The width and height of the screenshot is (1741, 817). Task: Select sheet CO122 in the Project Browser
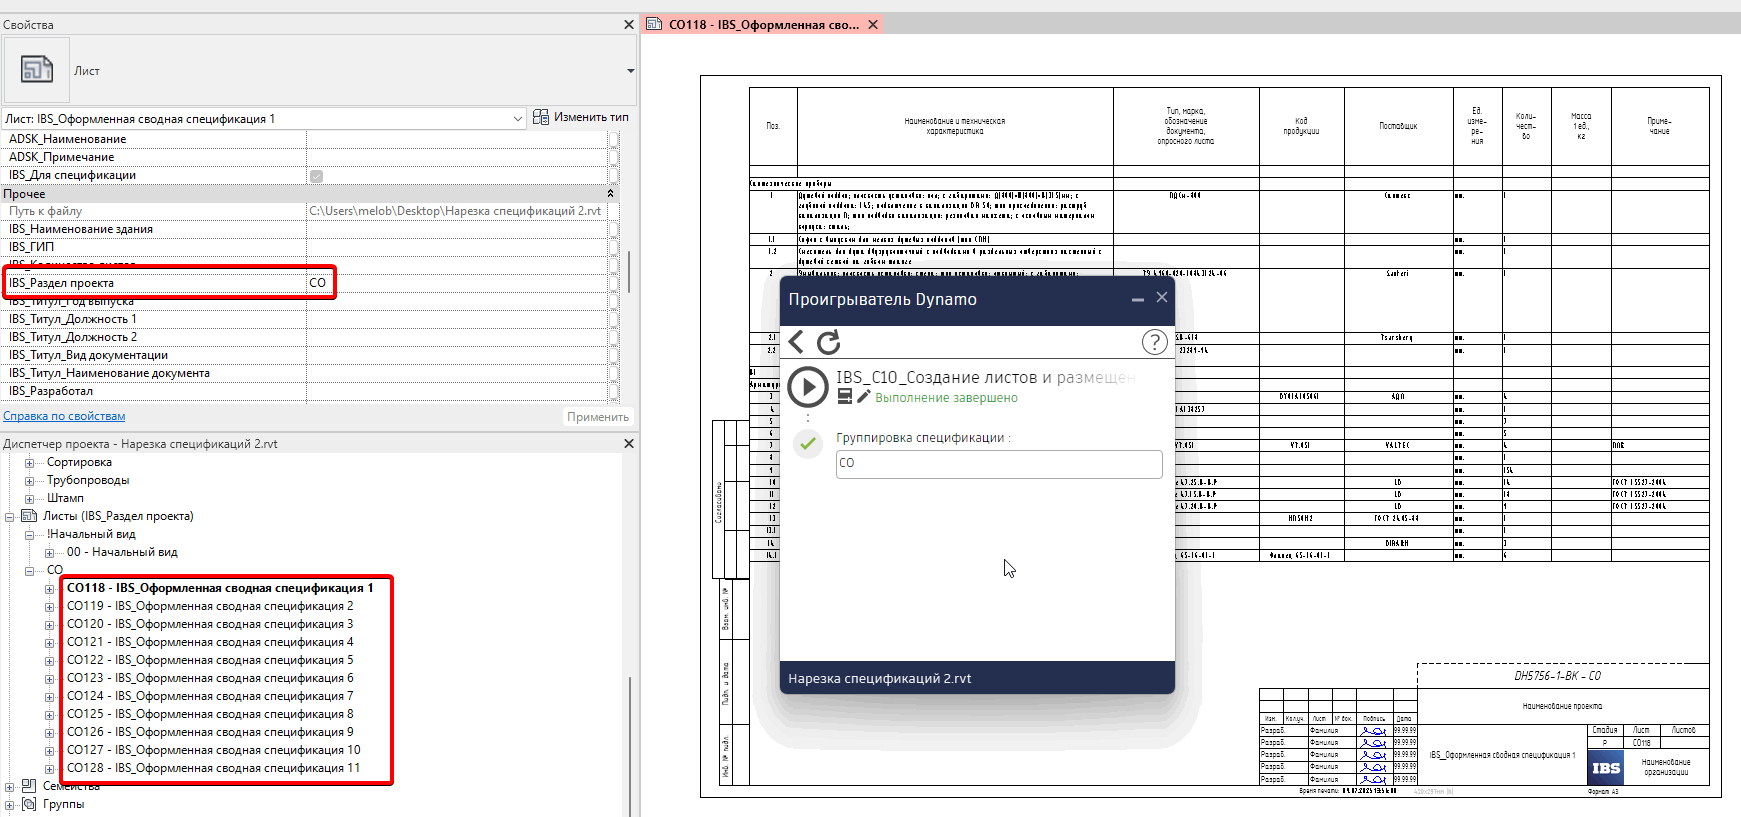(210, 660)
